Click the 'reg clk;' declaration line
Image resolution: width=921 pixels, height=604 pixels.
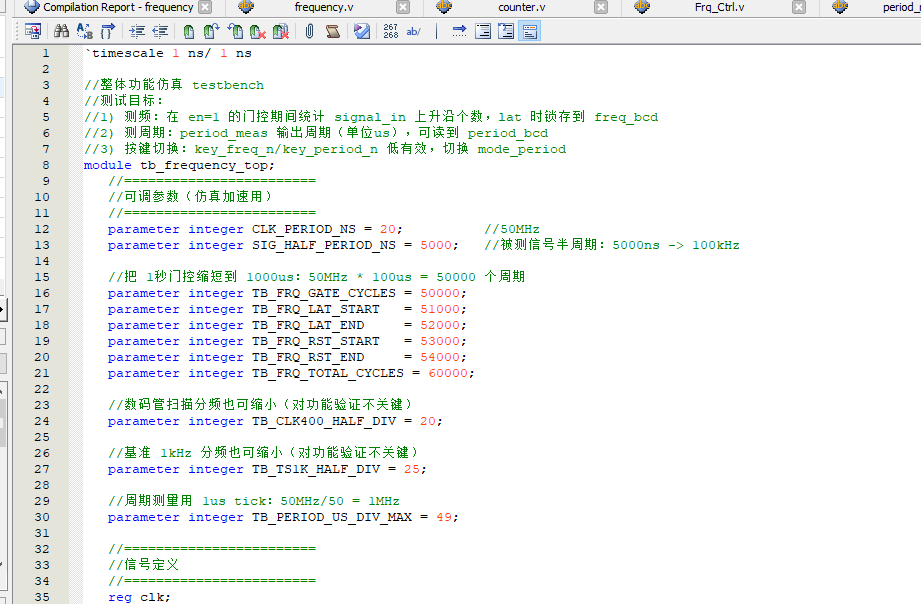coord(139,597)
